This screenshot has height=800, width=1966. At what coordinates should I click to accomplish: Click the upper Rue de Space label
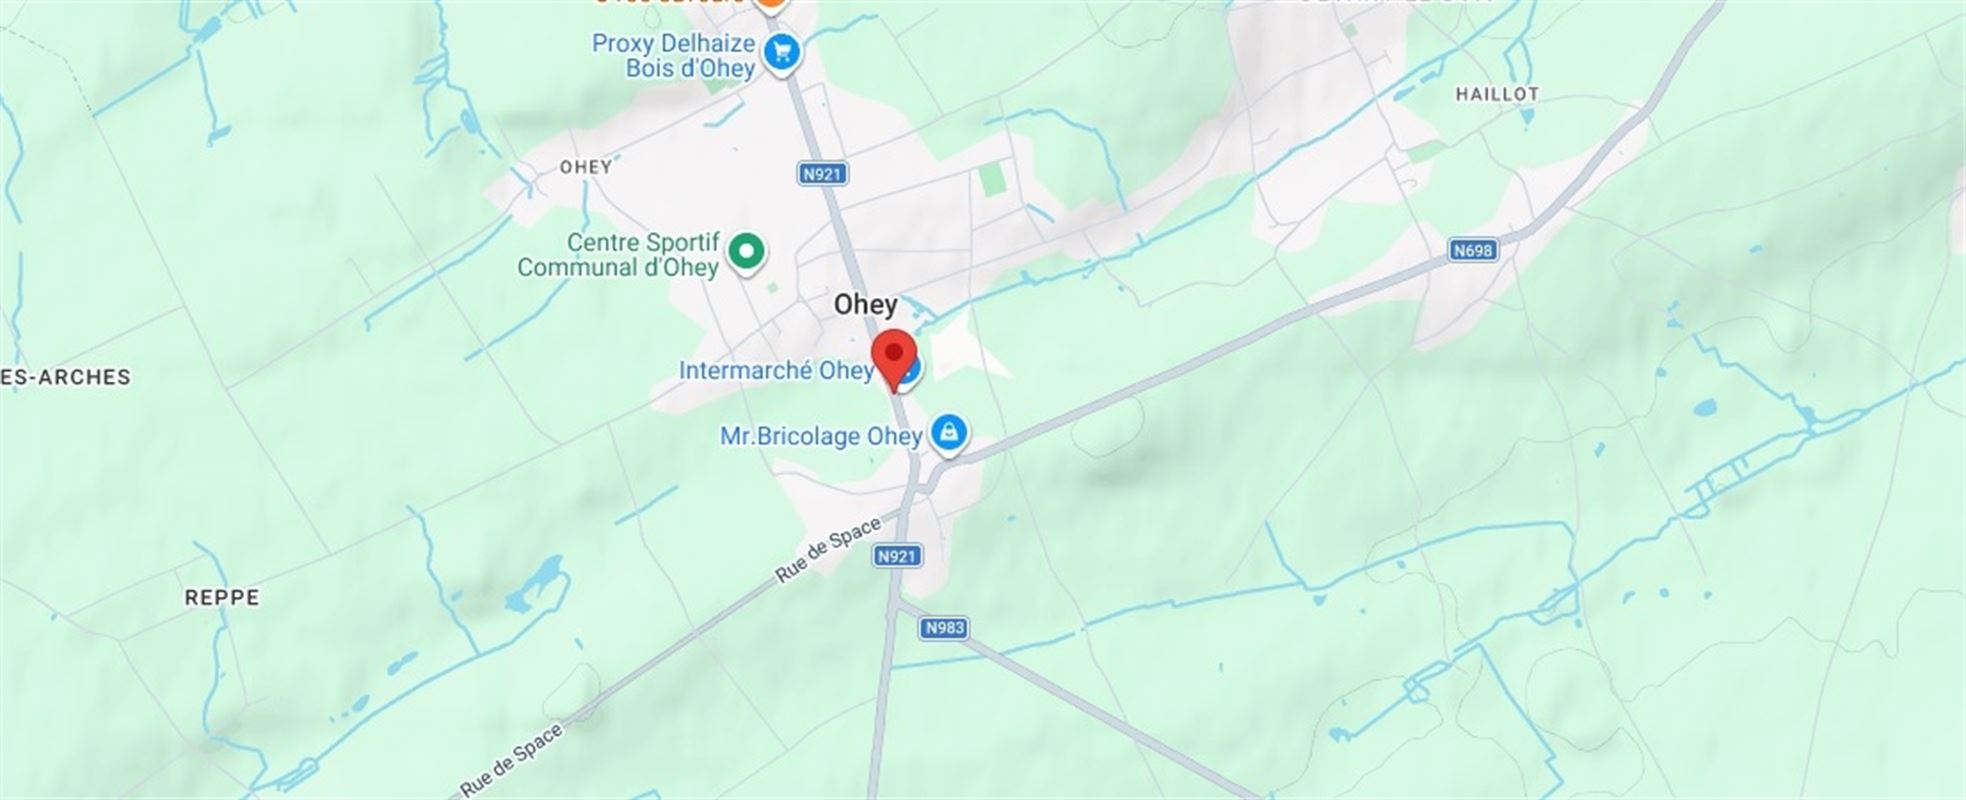coord(828,550)
